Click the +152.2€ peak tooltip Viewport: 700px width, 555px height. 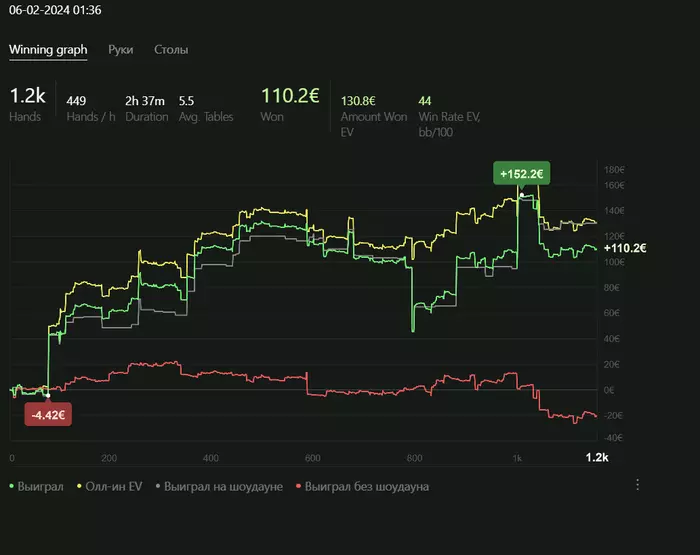pos(521,173)
